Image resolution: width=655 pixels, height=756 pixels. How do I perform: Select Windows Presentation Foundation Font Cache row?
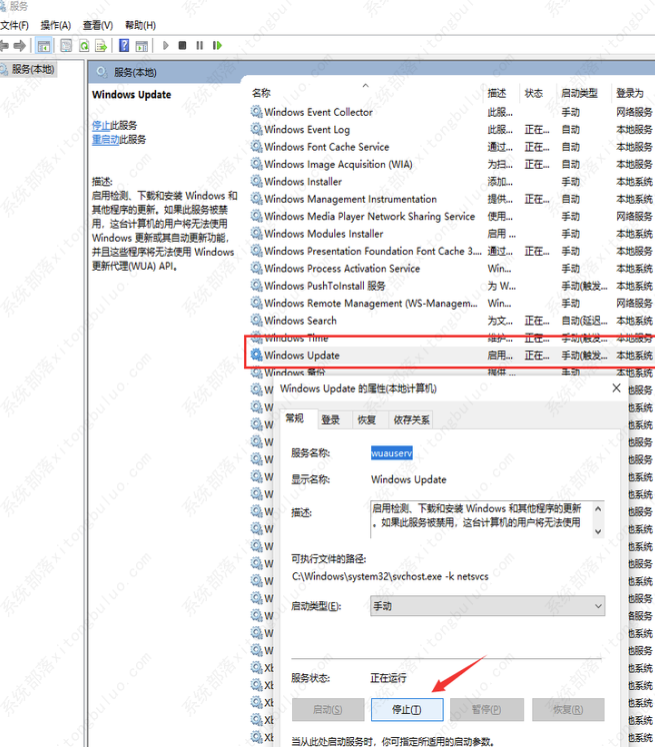tap(373, 251)
